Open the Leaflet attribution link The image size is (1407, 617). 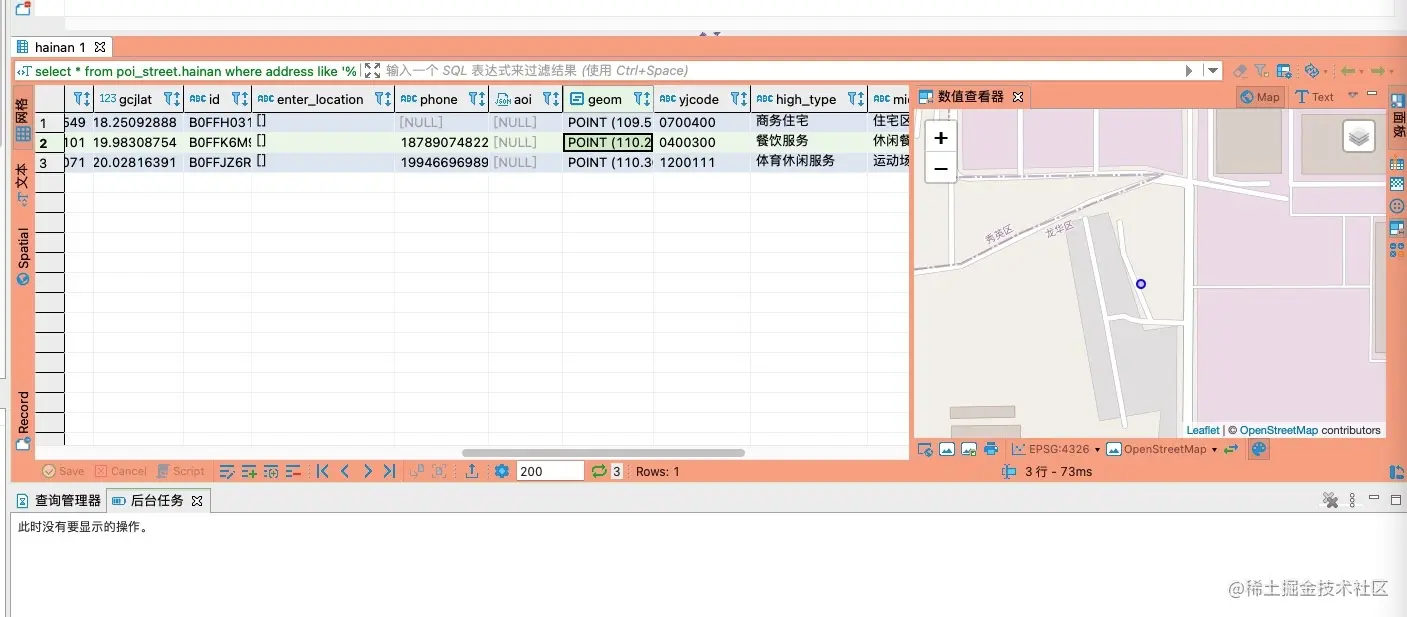(x=1203, y=430)
